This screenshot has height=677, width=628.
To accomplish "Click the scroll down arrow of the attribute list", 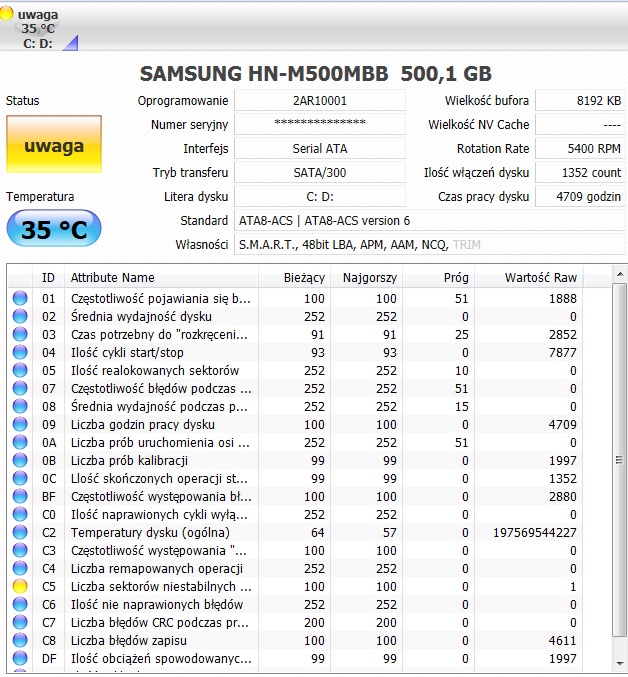I will coord(619,664).
